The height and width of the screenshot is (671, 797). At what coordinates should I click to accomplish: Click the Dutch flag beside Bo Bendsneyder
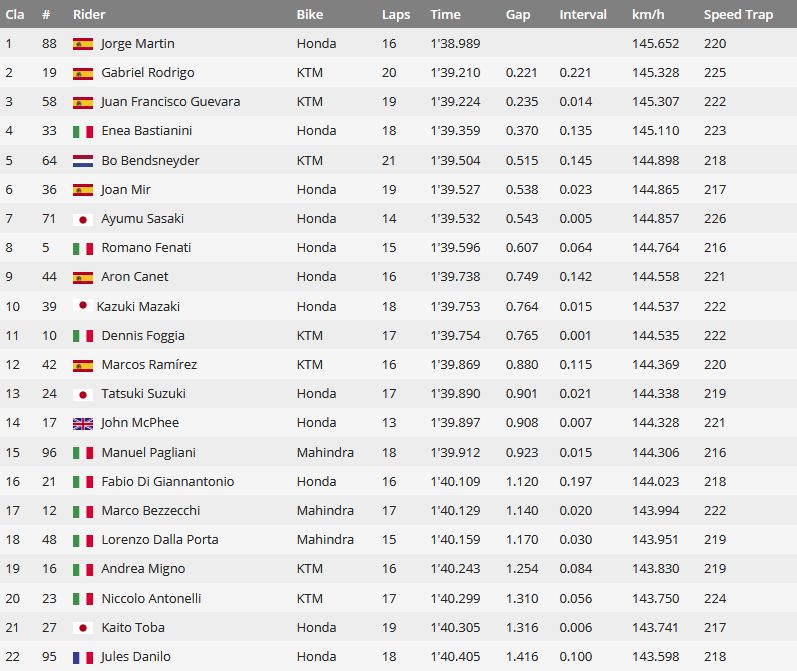tap(83, 161)
